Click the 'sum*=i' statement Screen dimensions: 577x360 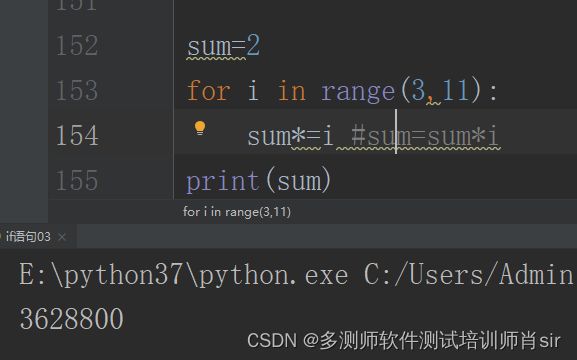(x=290, y=136)
